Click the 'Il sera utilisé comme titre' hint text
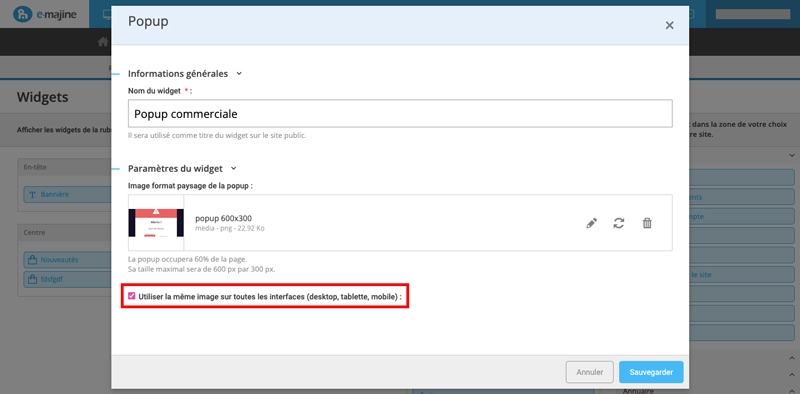Viewport: 800px width, 394px height. click(x=217, y=136)
